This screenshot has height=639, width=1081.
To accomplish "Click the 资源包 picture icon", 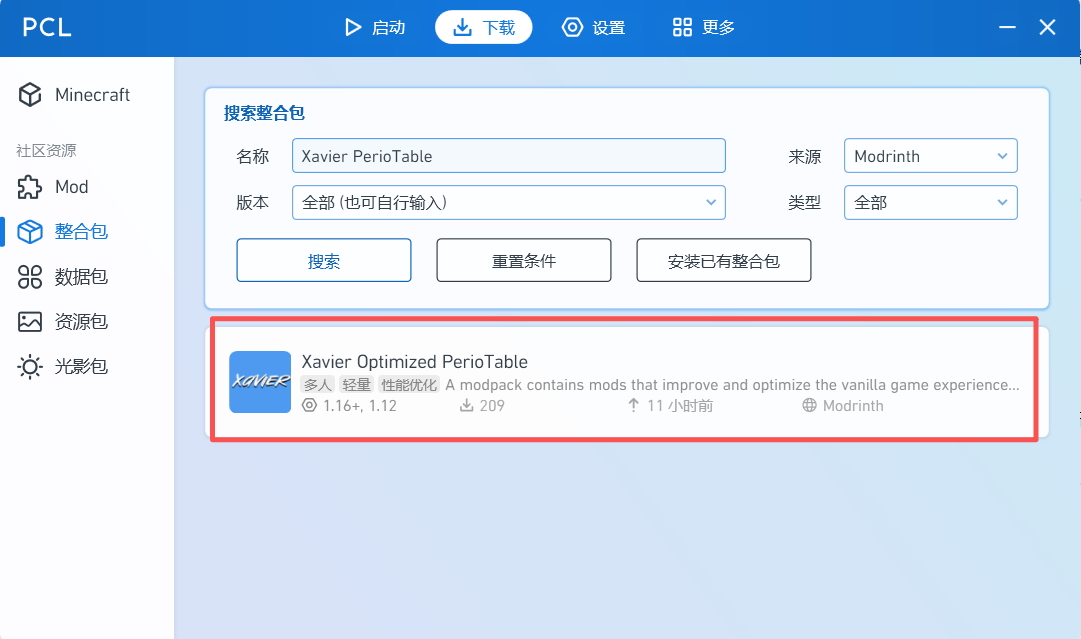I will [30, 321].
